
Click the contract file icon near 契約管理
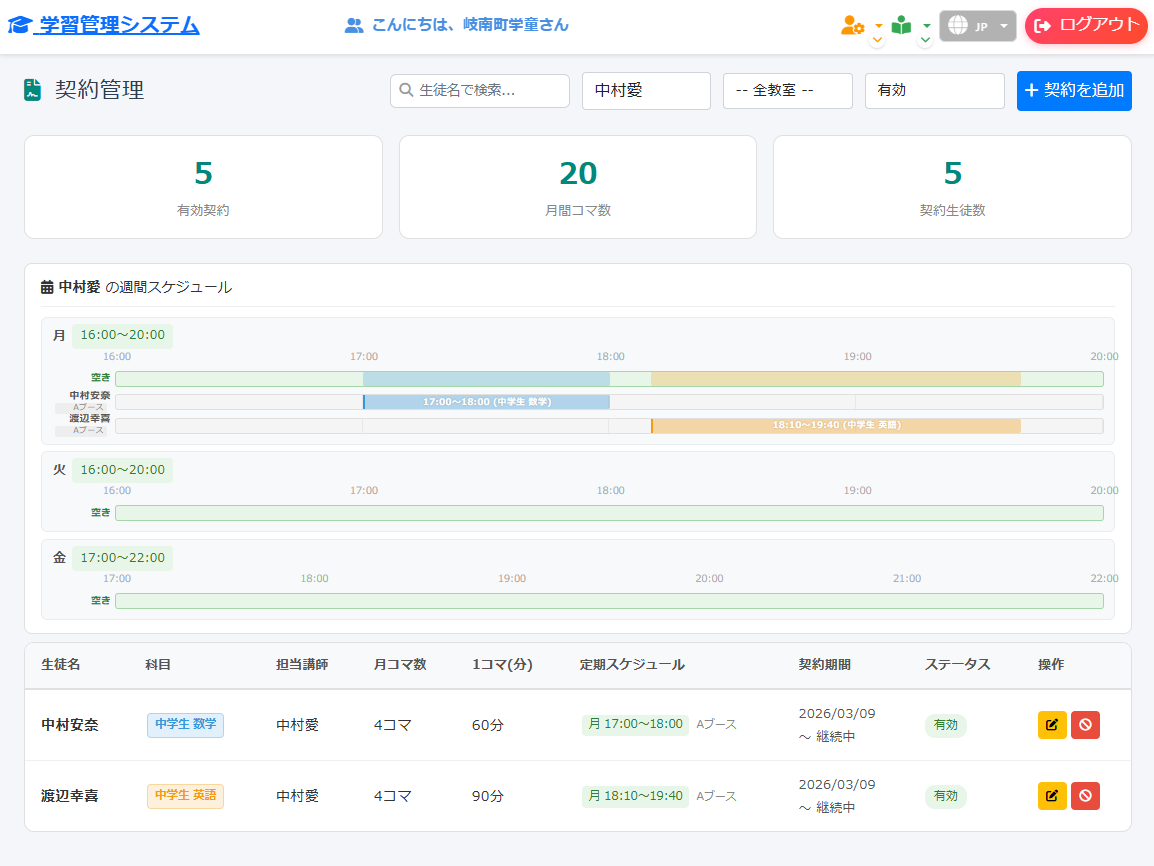tap(32, 90)
